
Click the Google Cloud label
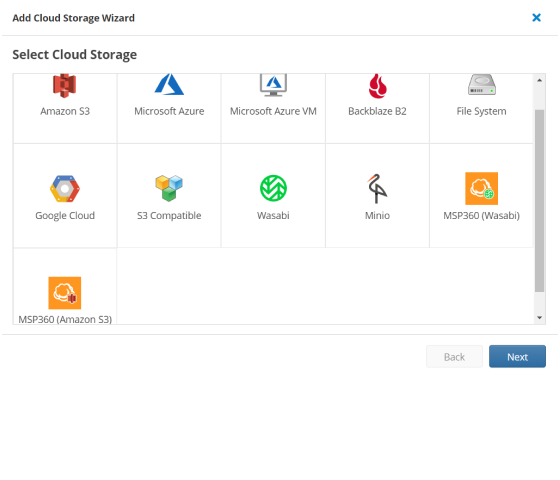65,216
